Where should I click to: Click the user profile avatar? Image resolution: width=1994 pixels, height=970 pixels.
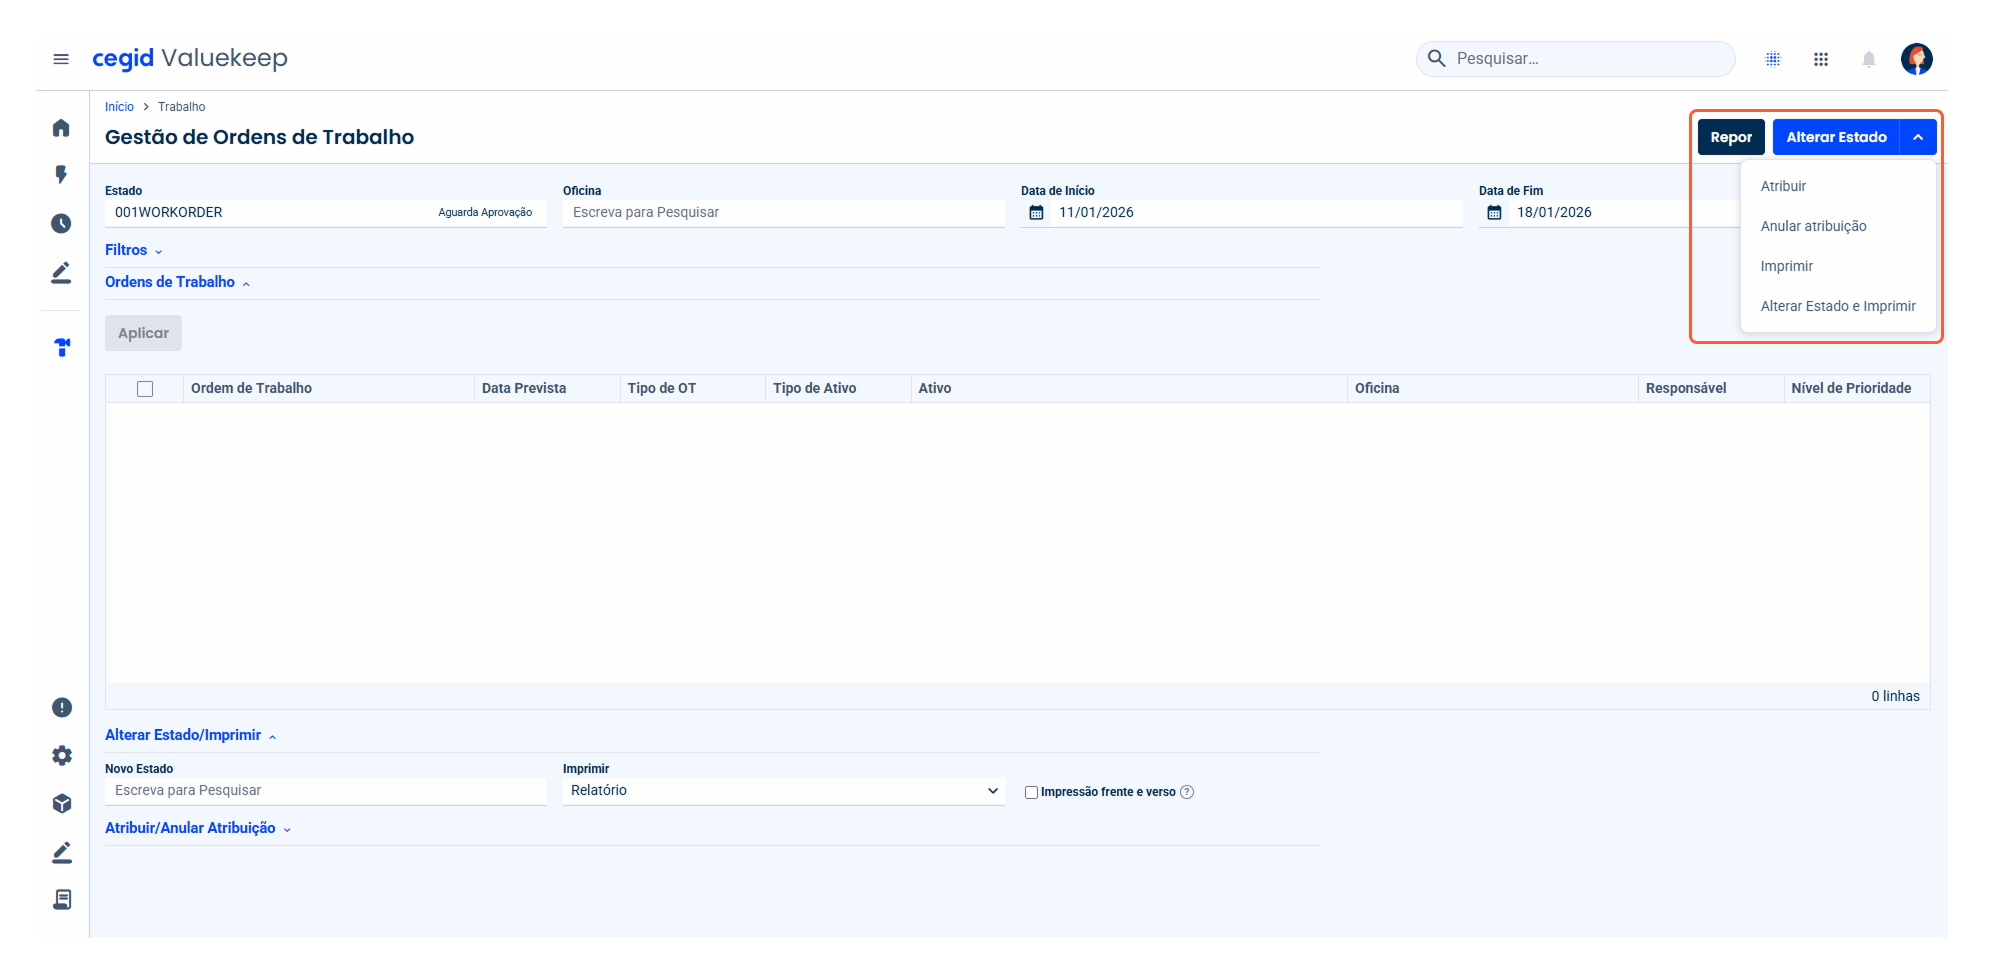click(1916, 59)
